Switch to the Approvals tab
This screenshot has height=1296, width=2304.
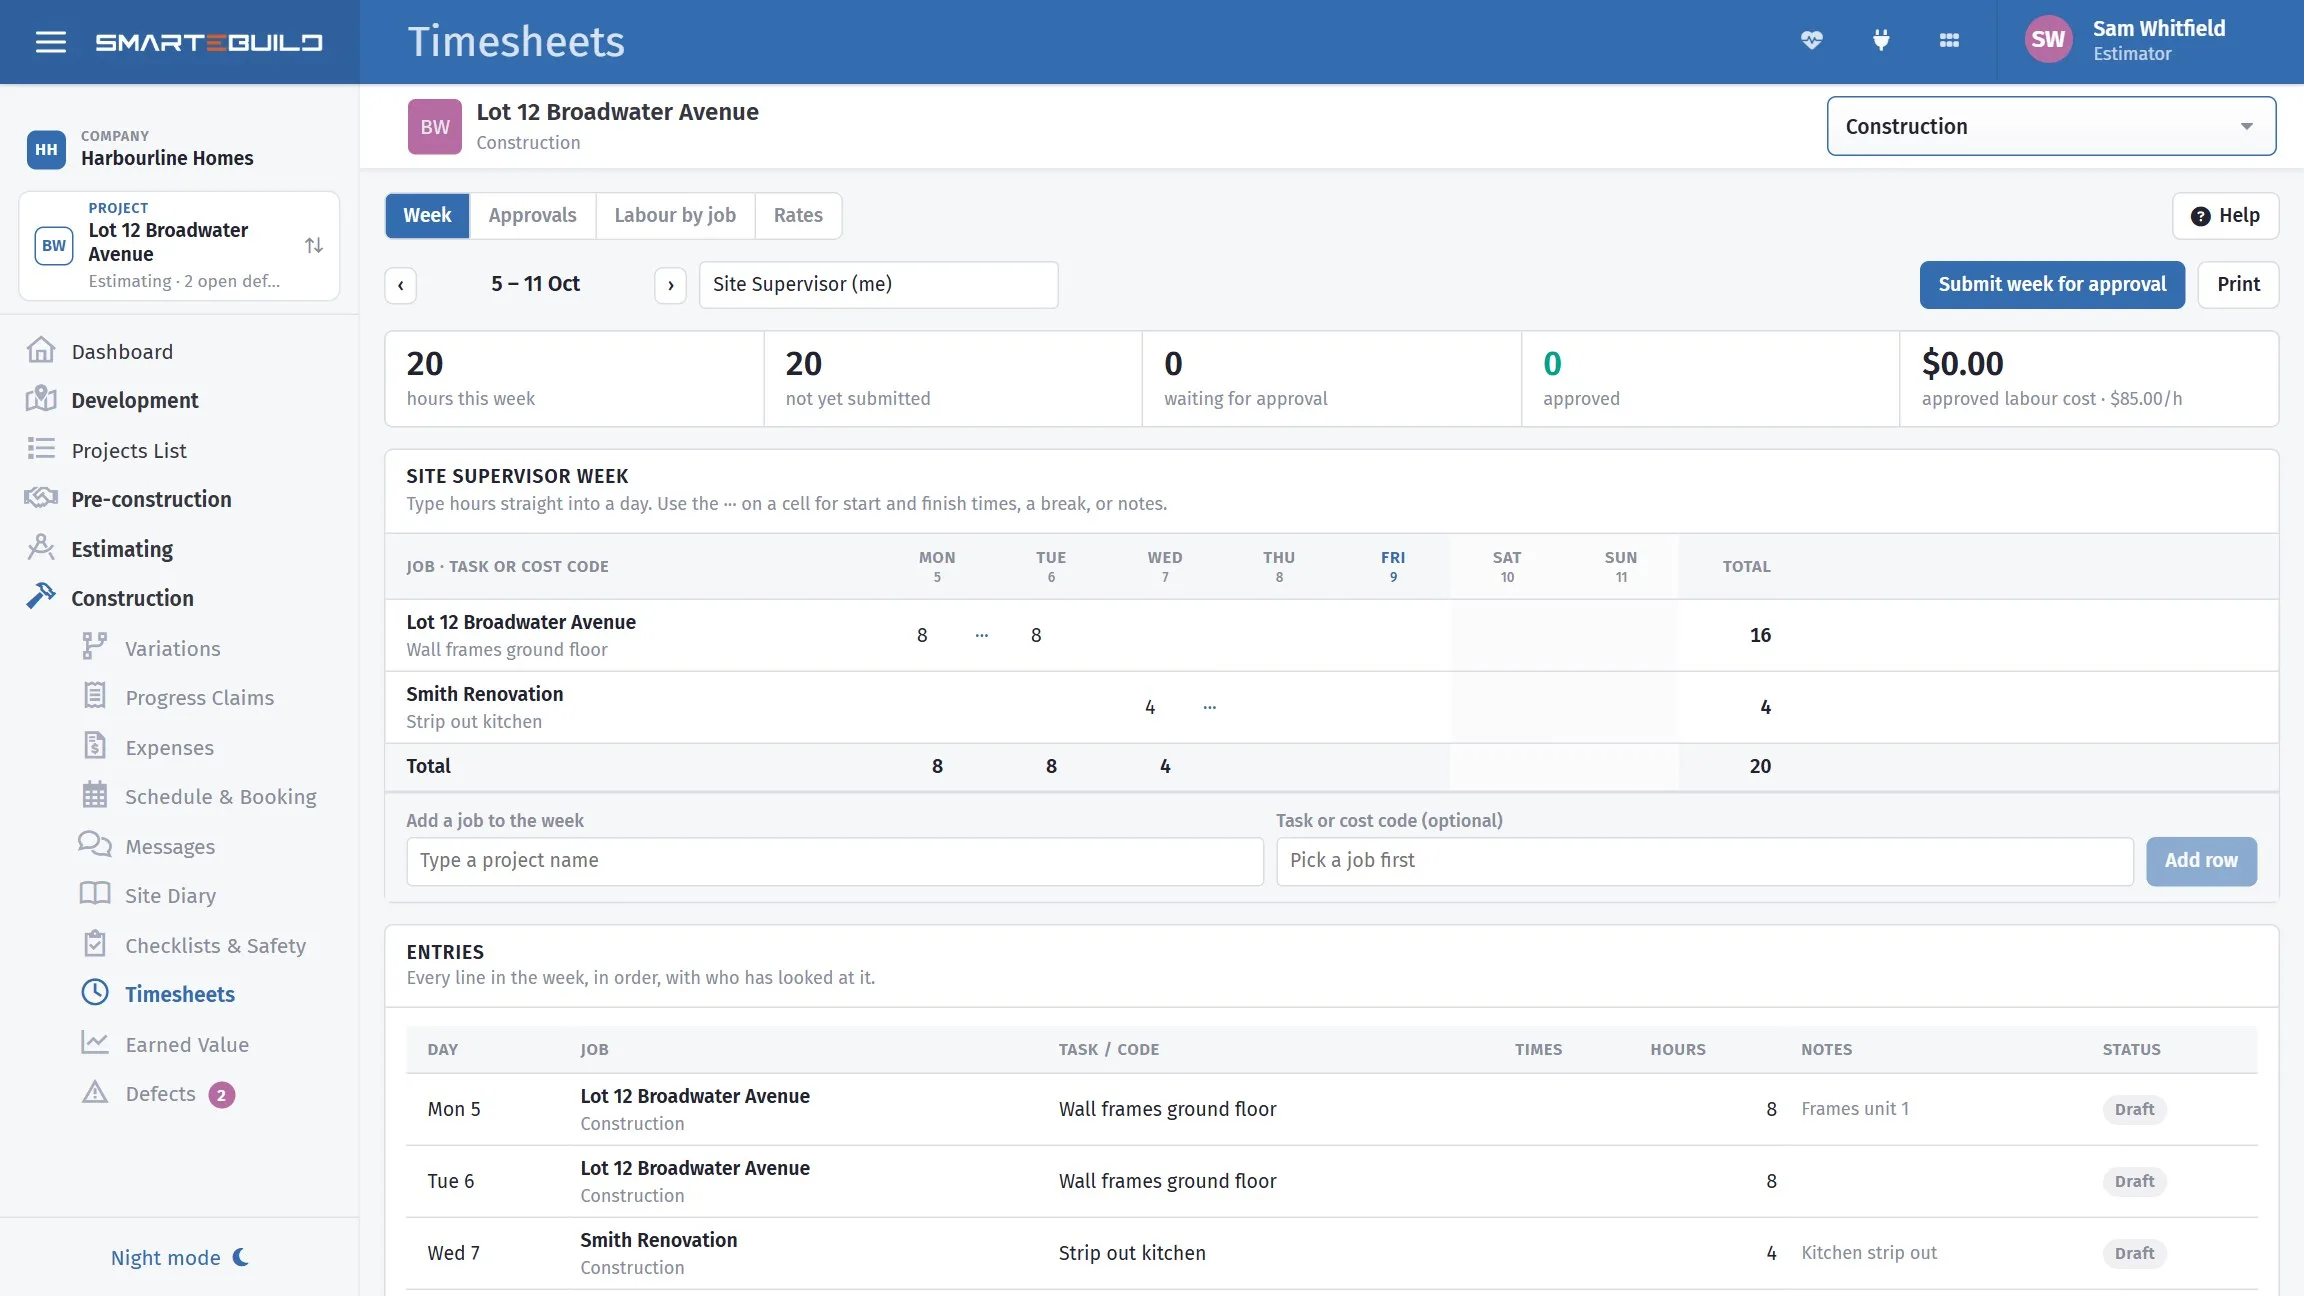[532, 215]
